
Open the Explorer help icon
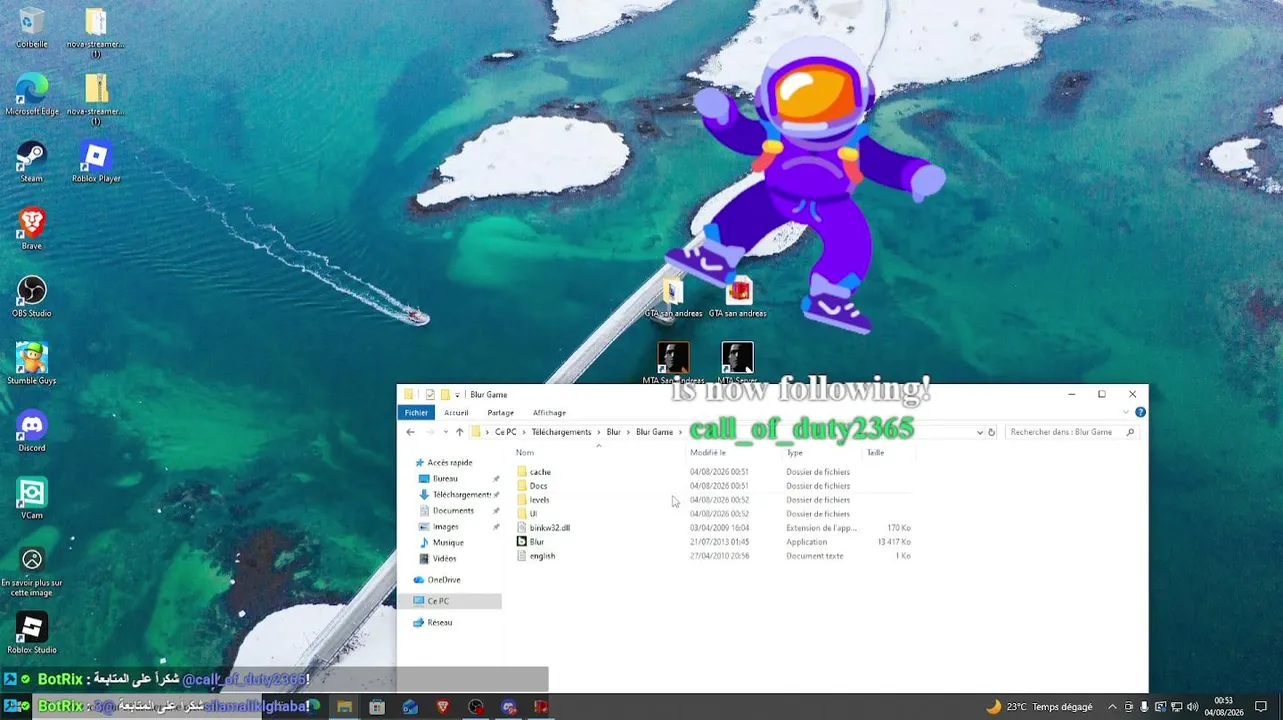[x=1140, y=412]
